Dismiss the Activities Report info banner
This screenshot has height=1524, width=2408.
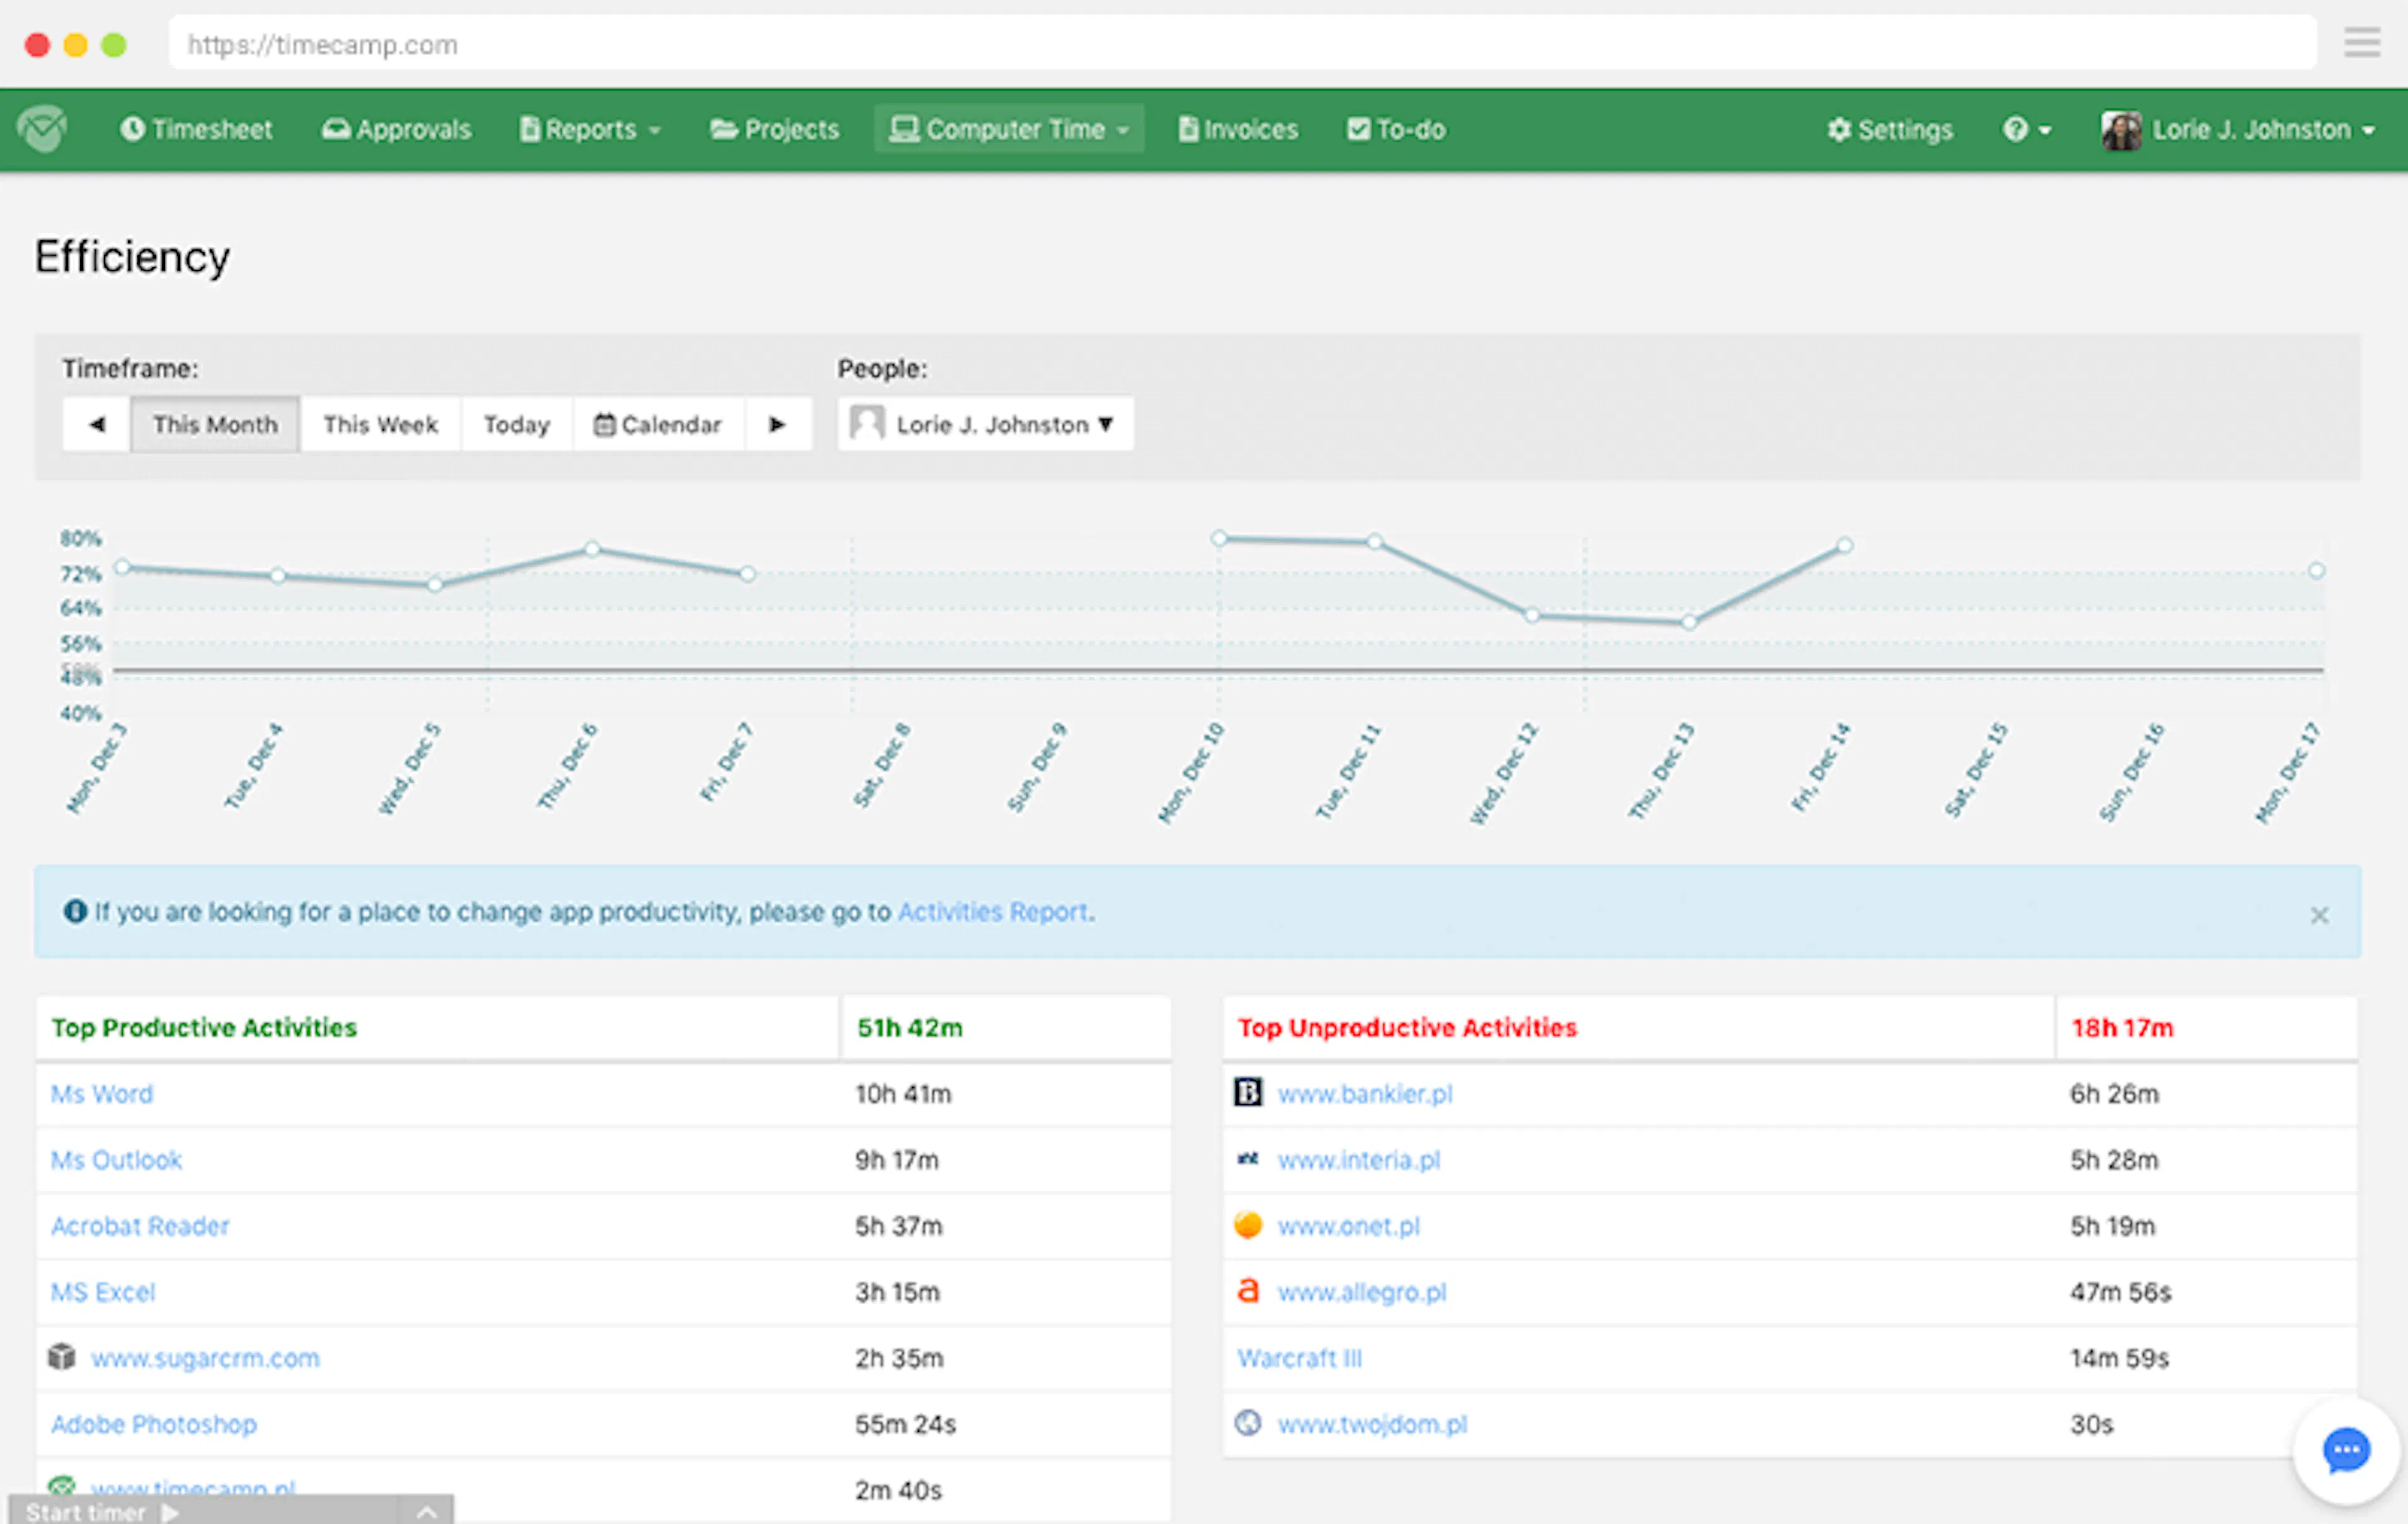click(x=2319, y=915)
